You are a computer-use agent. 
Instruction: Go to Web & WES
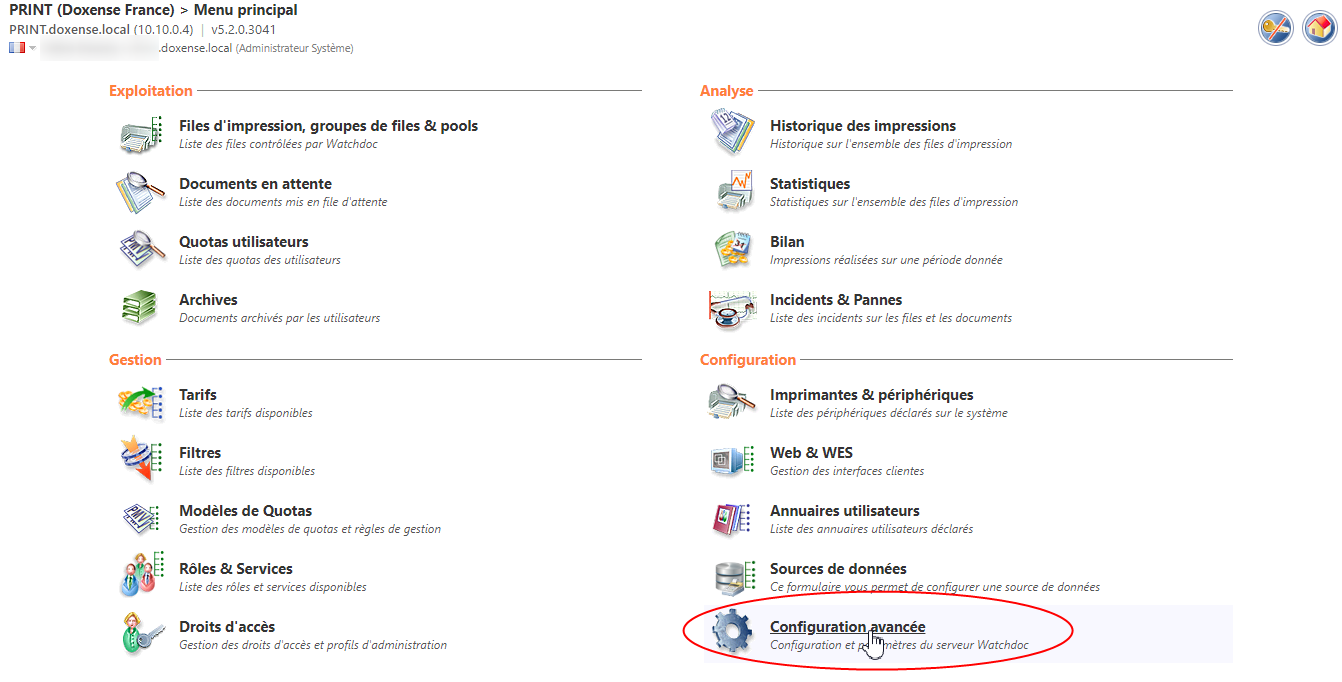(x=811, y=453)
